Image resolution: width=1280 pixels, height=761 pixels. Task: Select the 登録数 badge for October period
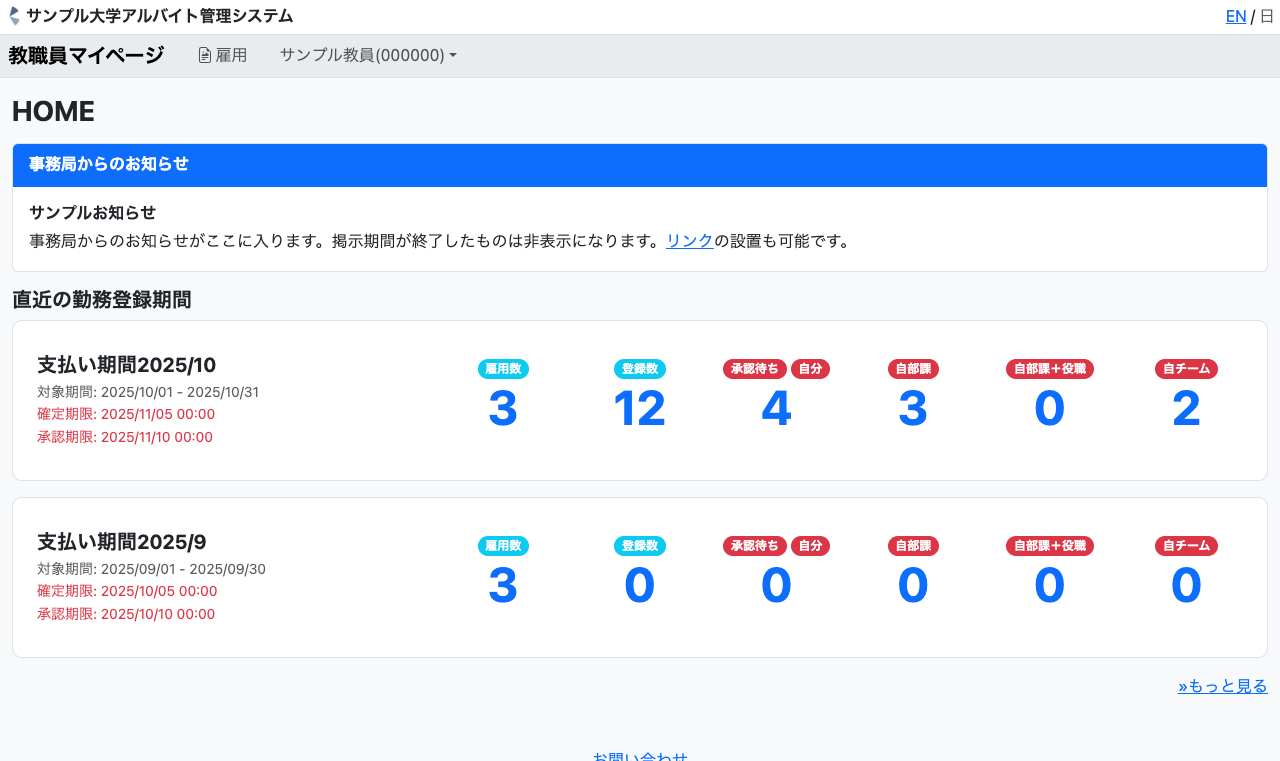click(x=639, y=369)
